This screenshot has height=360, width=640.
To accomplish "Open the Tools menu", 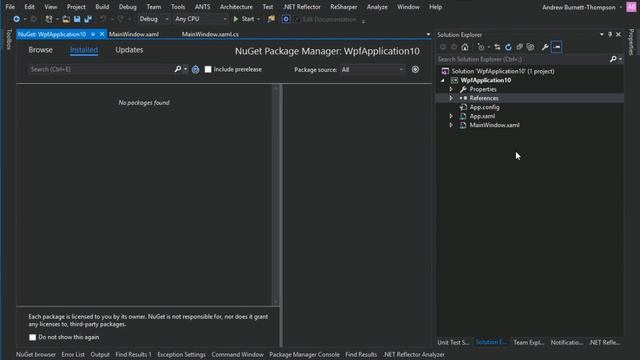I will (178, 7).
